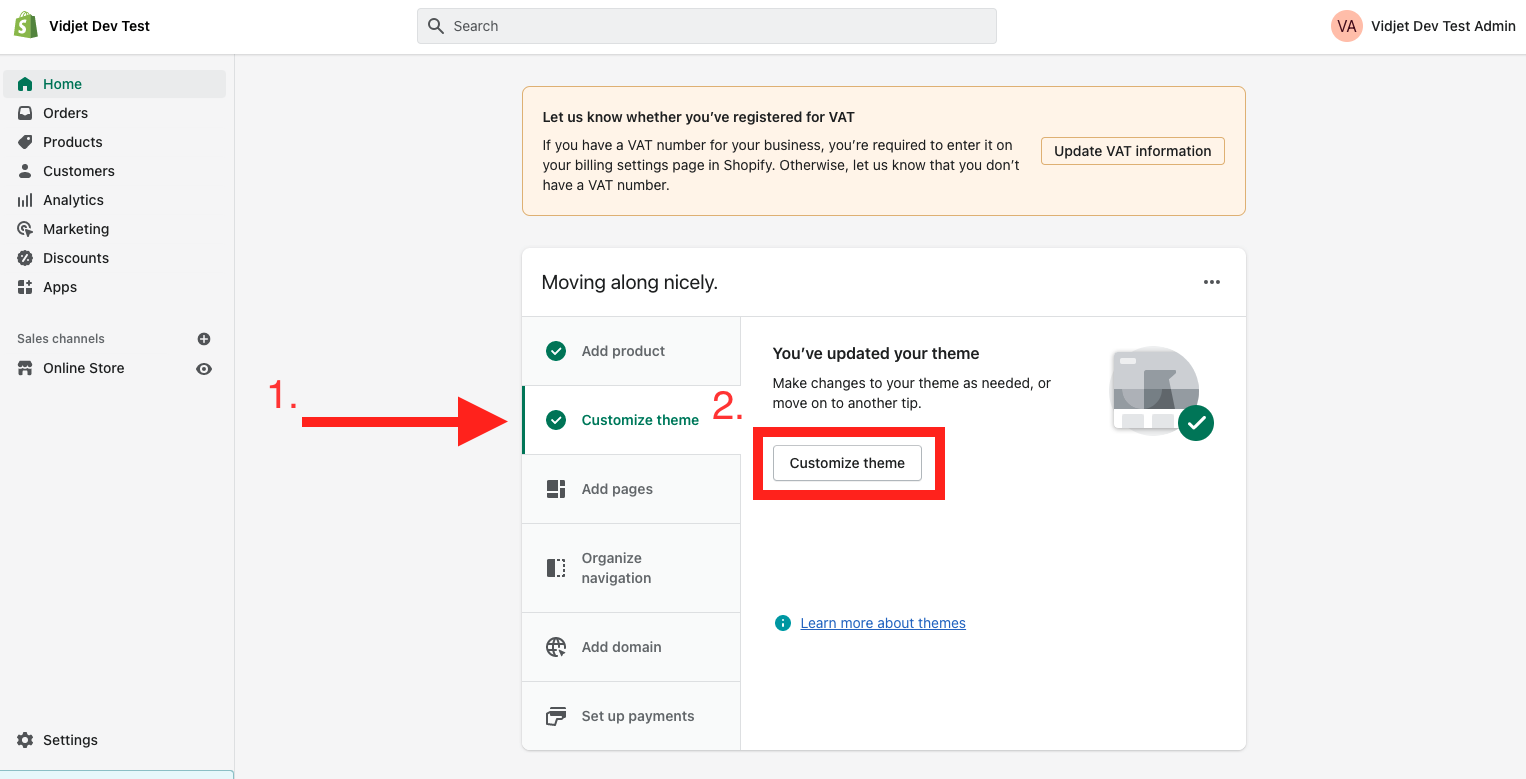
Task: Click the green checkmark beside Customize theme tab
Action: (556, 420)
